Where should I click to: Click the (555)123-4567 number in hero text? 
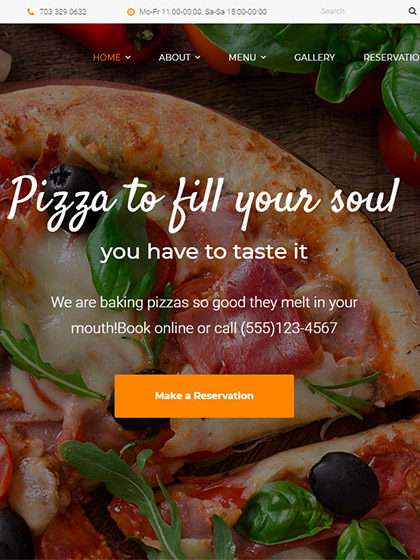289,328
